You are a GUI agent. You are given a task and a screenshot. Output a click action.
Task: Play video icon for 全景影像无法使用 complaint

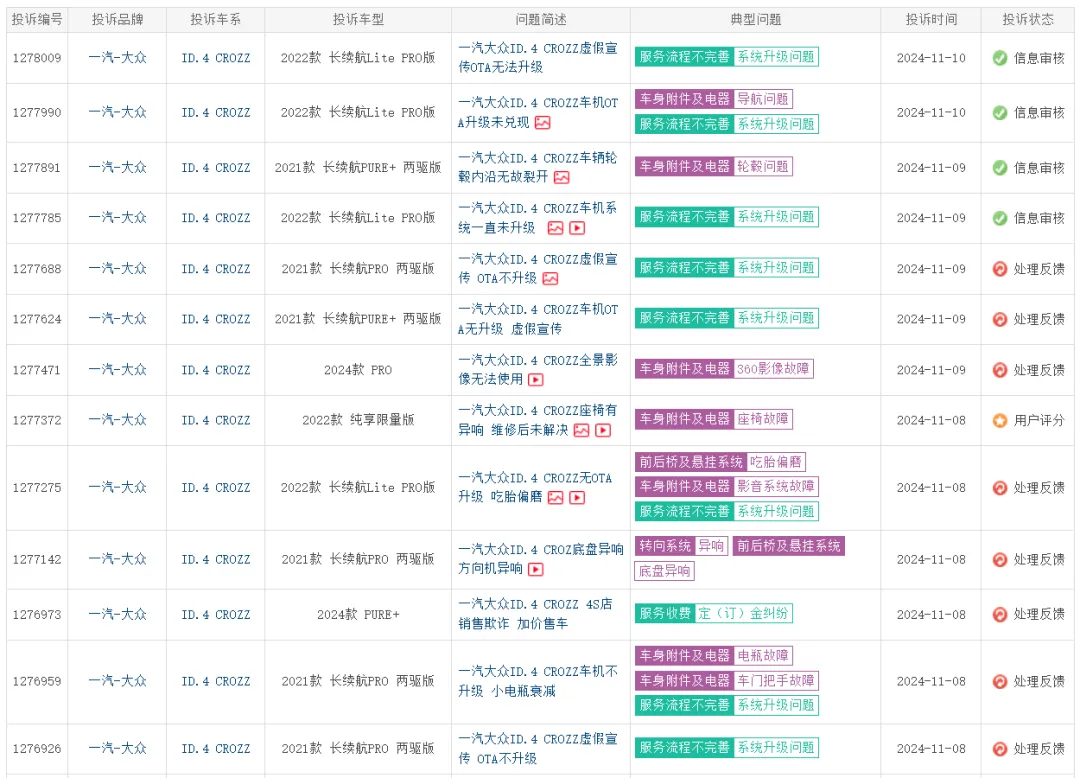point(536,380)
